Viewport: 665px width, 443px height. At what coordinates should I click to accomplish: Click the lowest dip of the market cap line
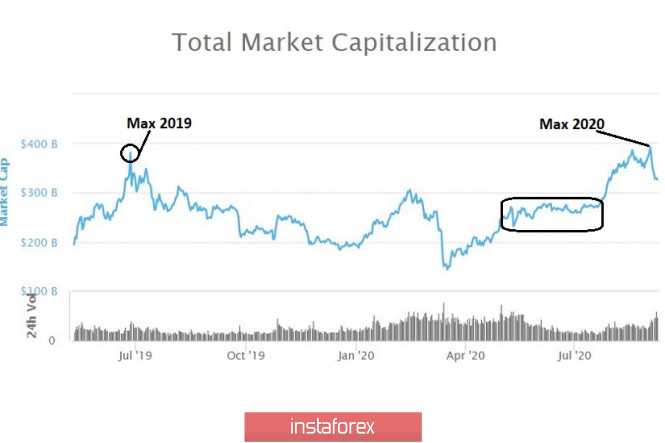[x=446, y=268]
